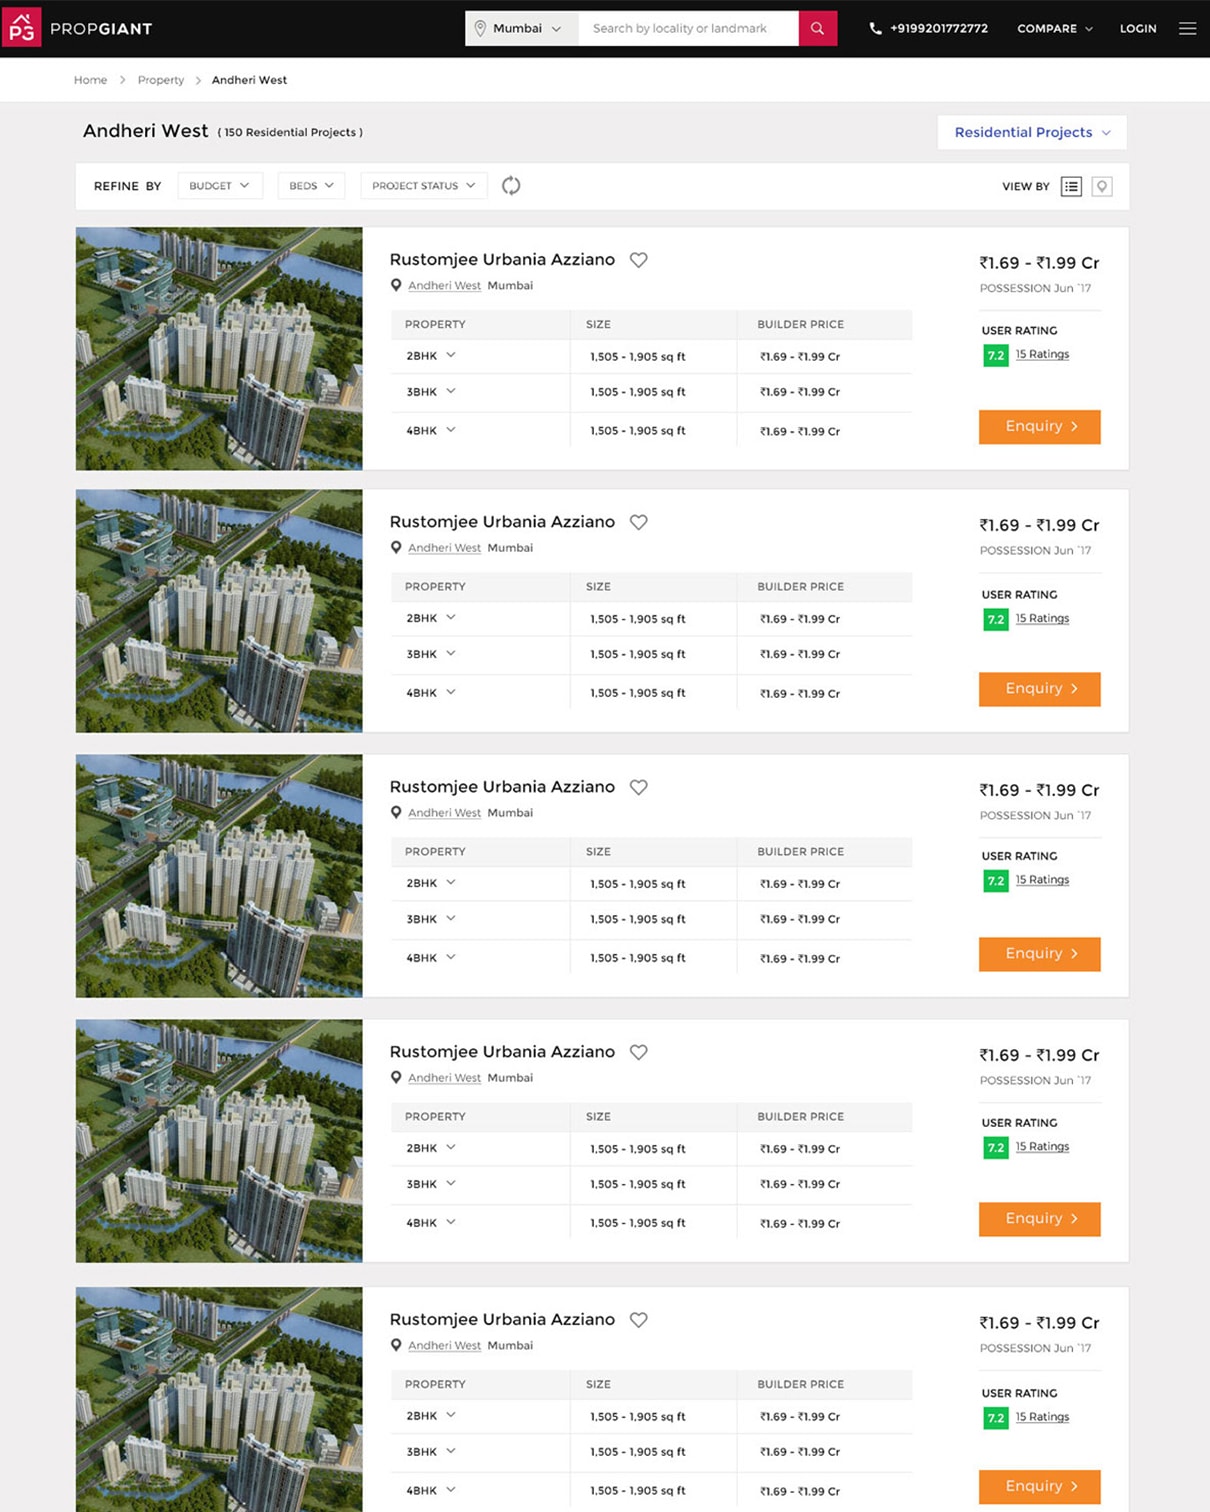Image resolution: width=1210 pixels, height=1512 pixels.
Task: Open fifth listing's building thumbnail
Action: pyautogui.click(x=219, y=1399)
